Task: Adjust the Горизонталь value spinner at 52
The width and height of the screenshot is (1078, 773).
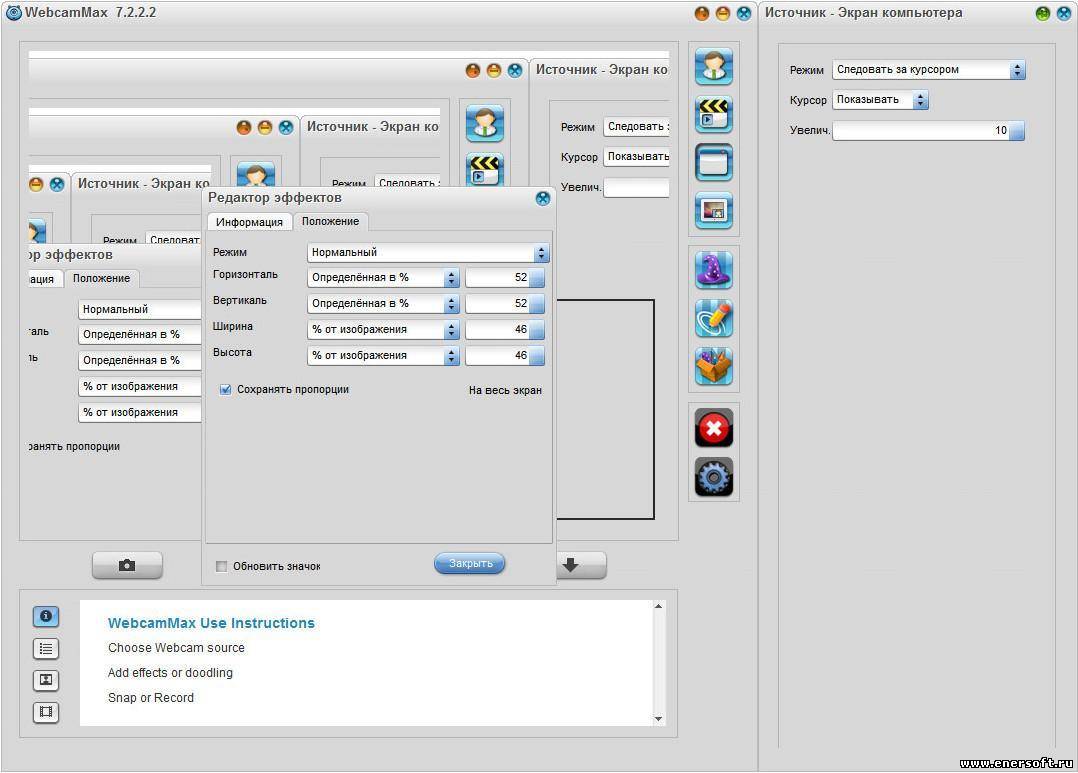Action: coord(505,278)
